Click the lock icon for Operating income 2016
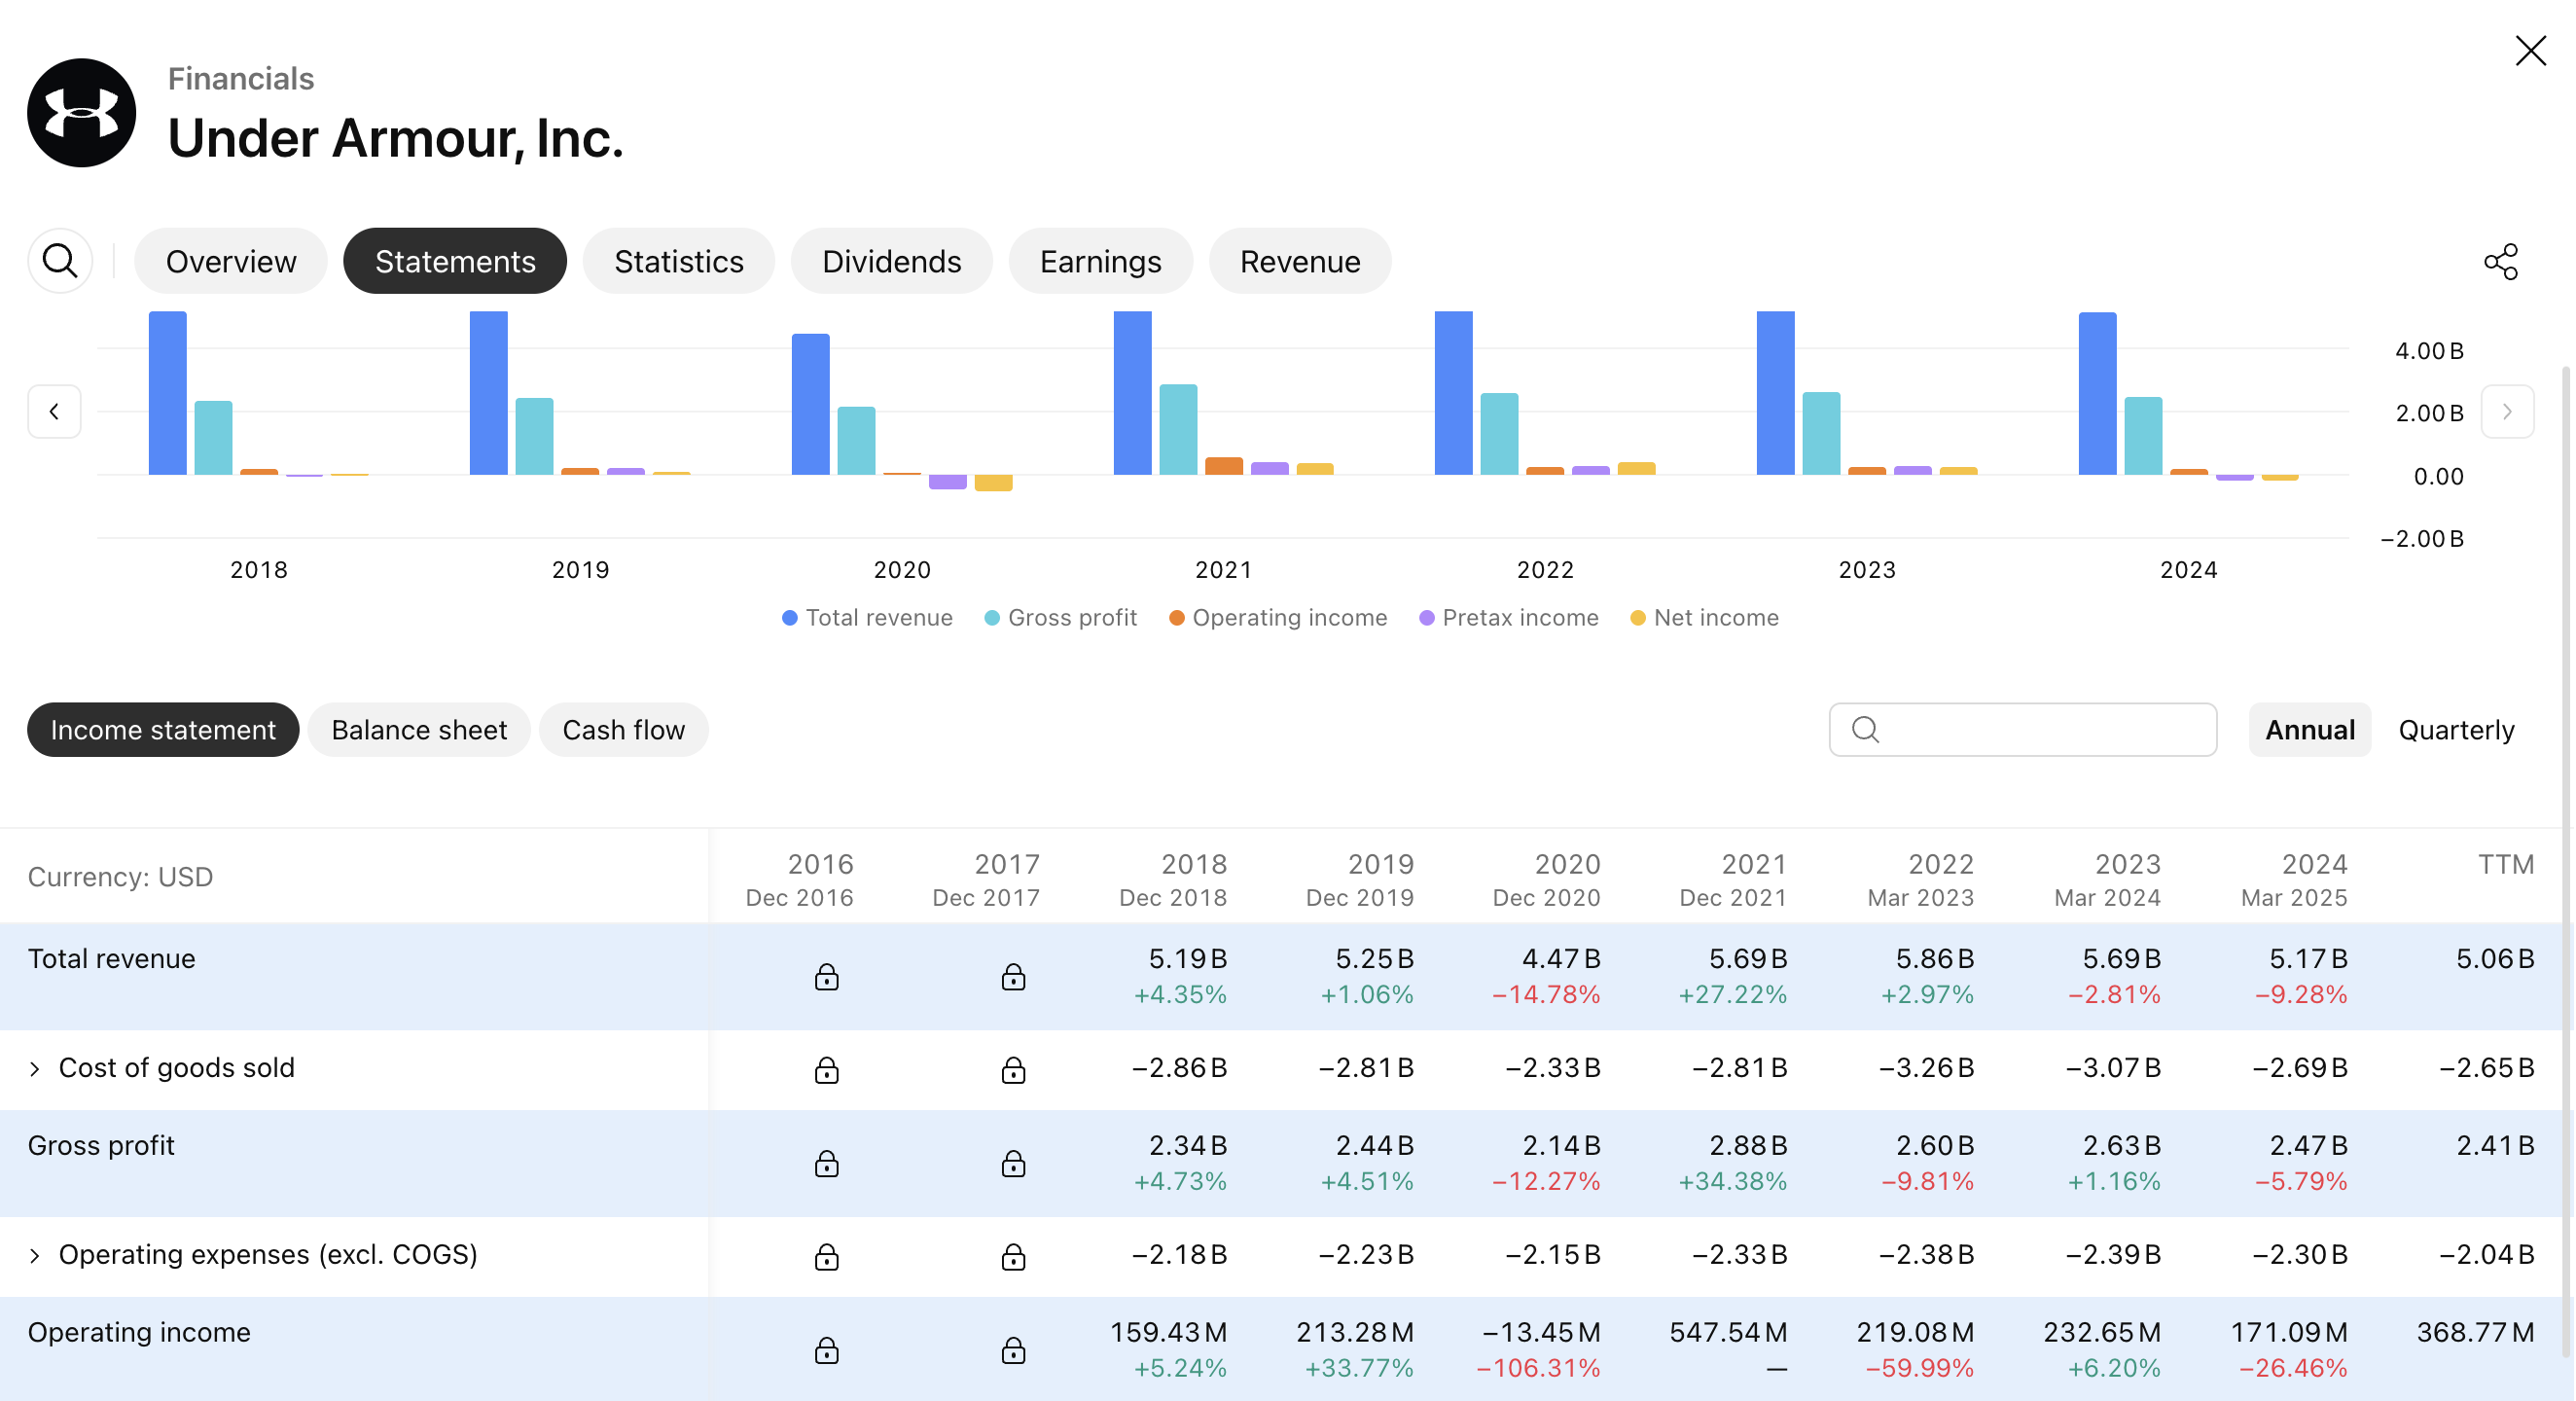 click(826, 1350)
